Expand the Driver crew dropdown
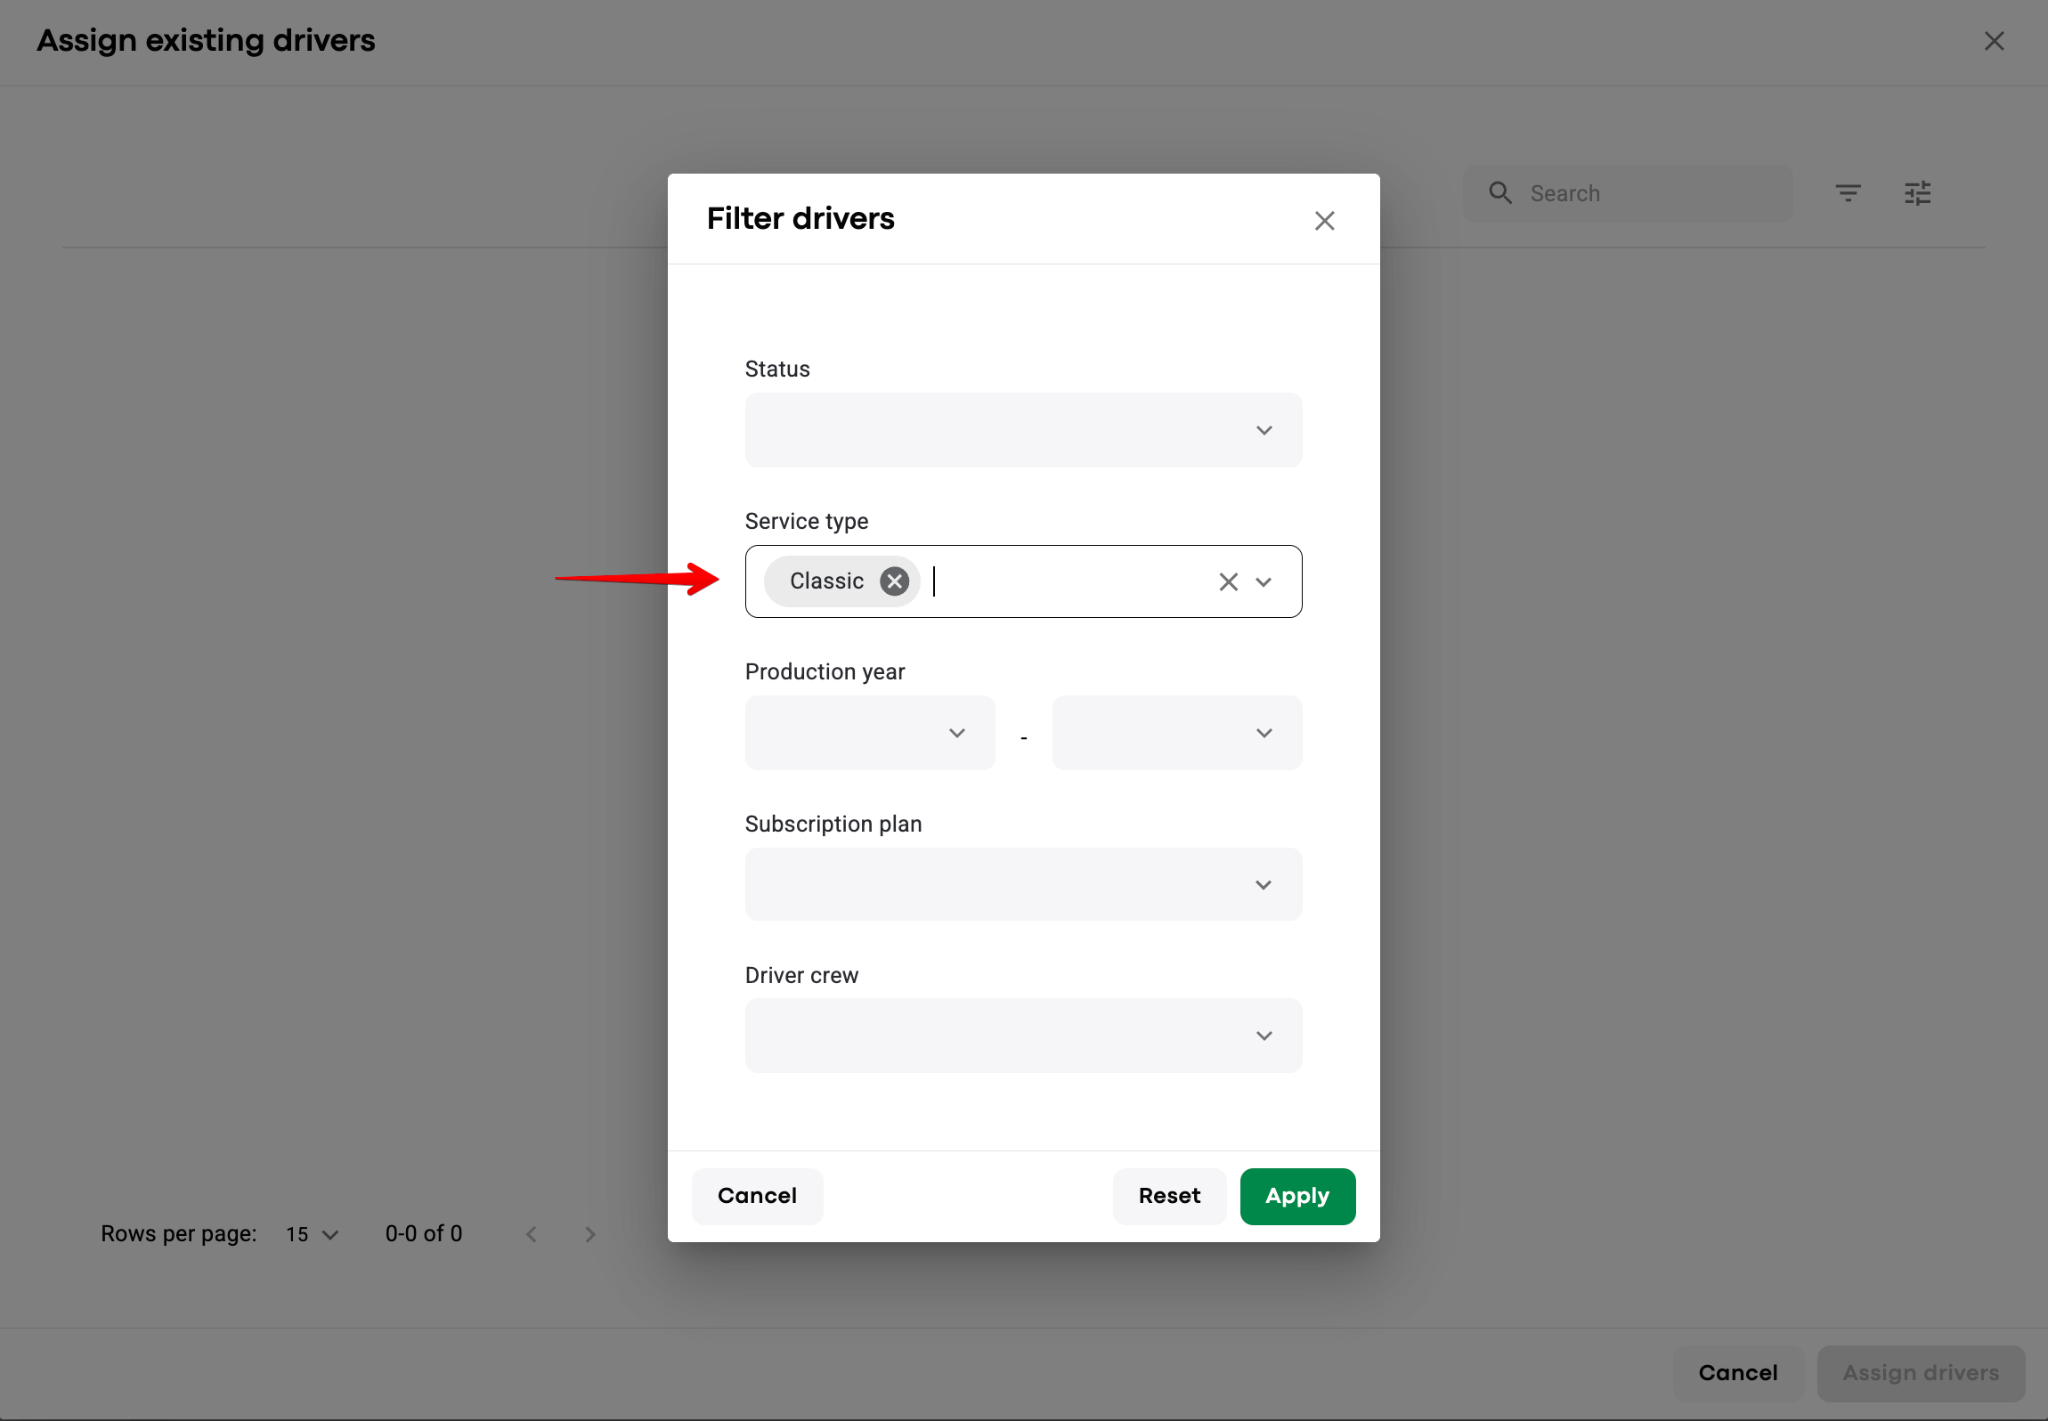This screenshot has height=1421, width=2048. 1023,1036
